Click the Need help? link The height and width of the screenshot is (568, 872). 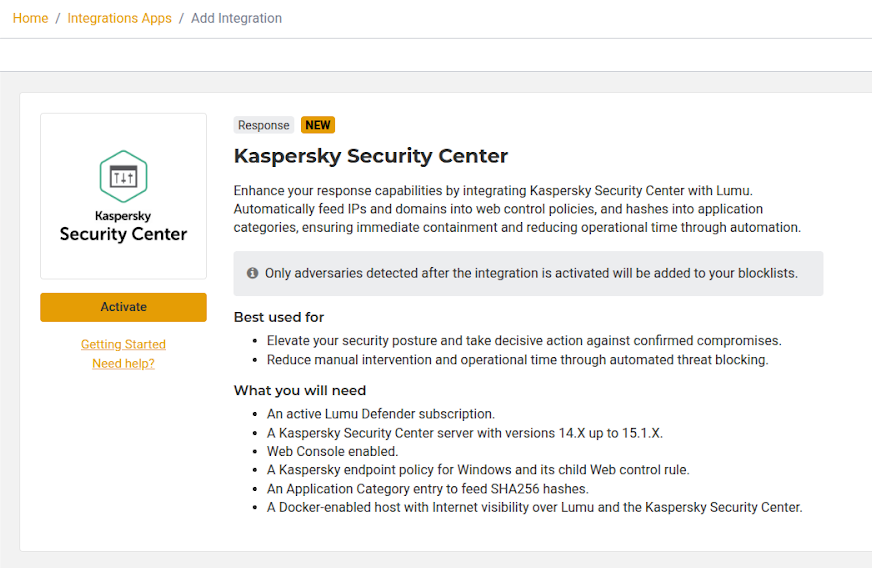pos(123,363)
